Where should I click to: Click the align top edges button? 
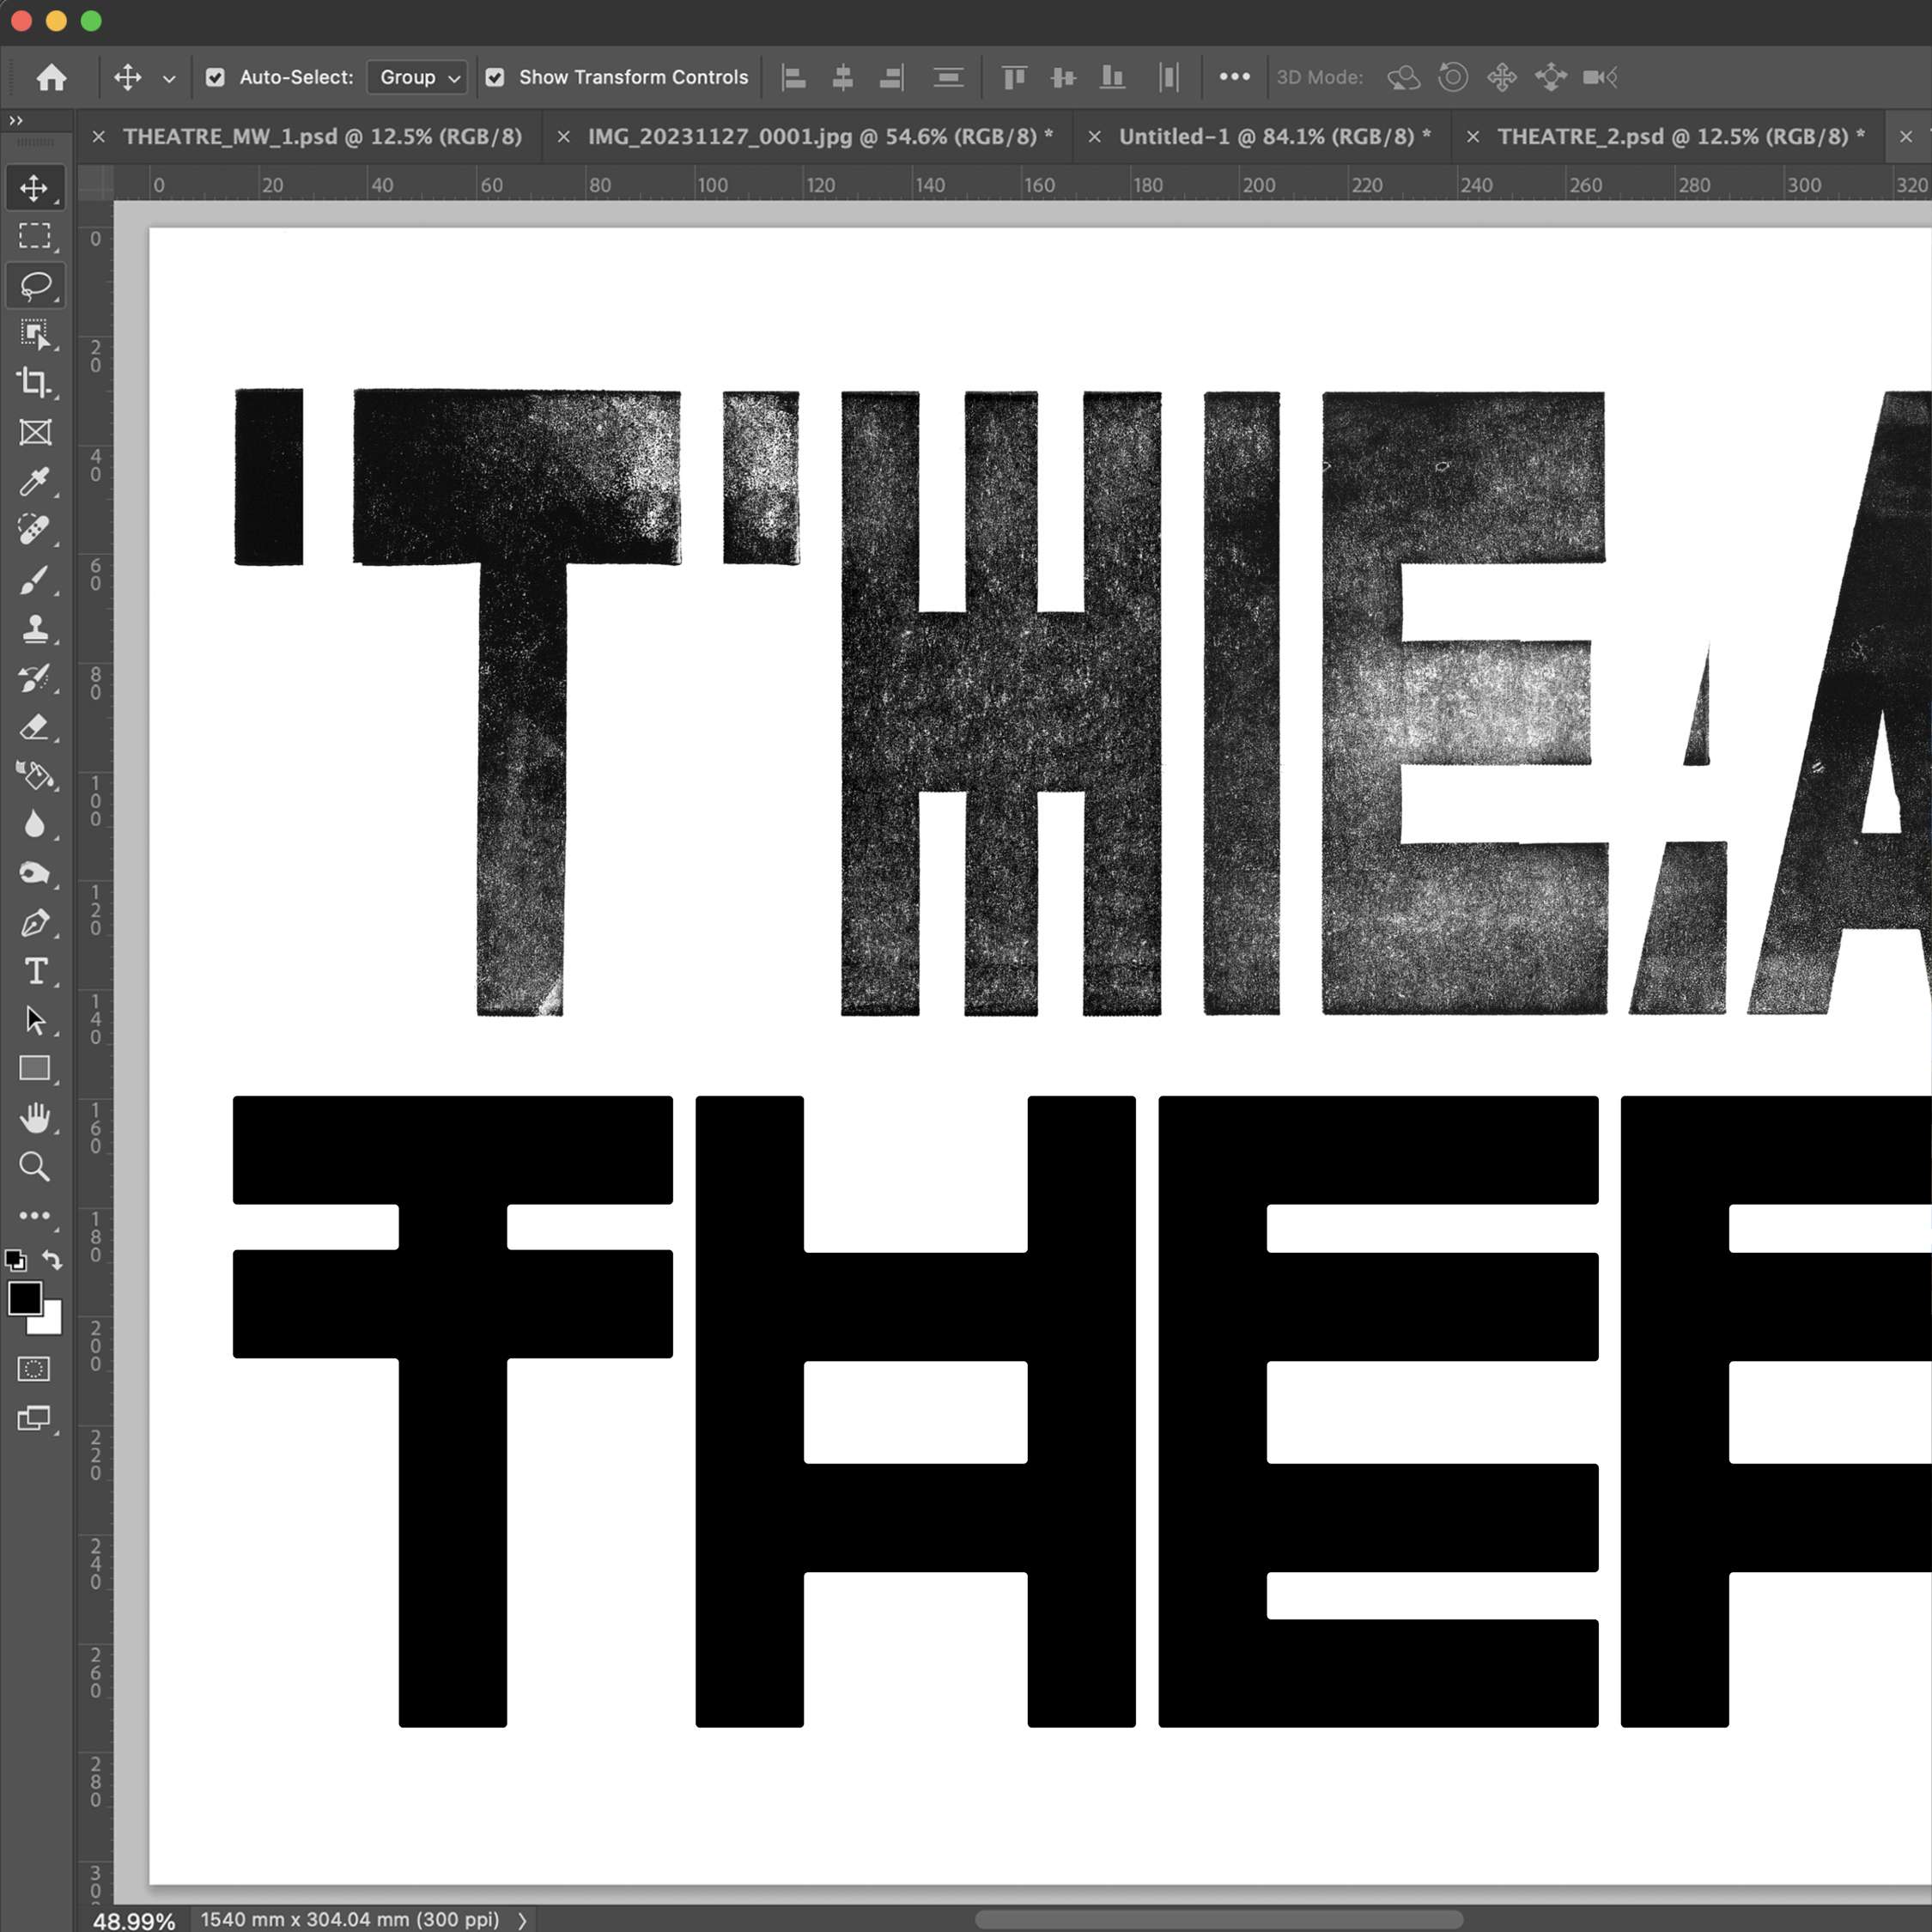click(x=1013, y=77)
